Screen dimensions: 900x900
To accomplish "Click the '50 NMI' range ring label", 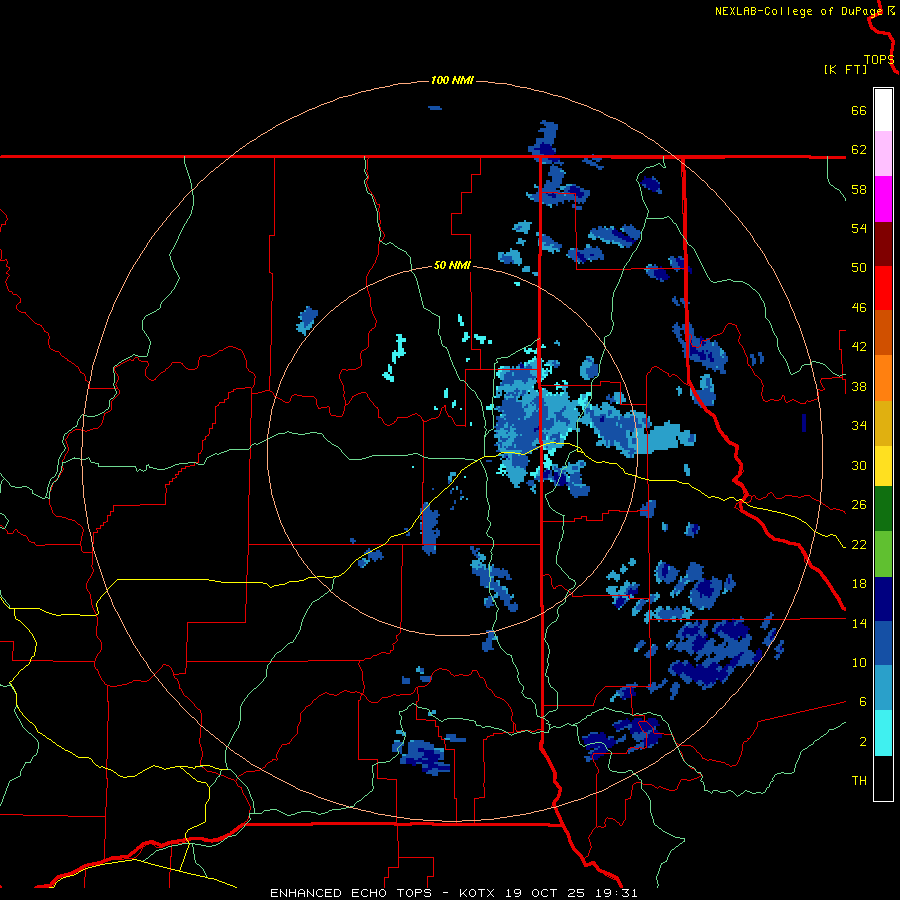I will point(452,265).
